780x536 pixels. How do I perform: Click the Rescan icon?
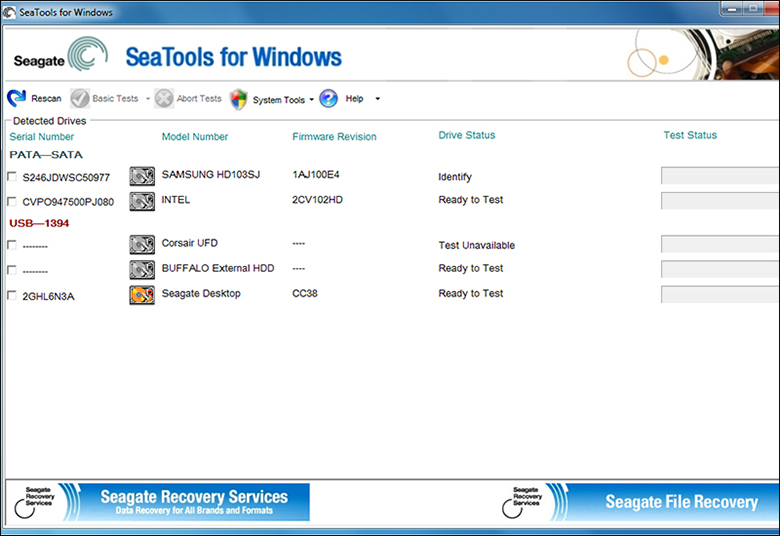coord(16,99)
